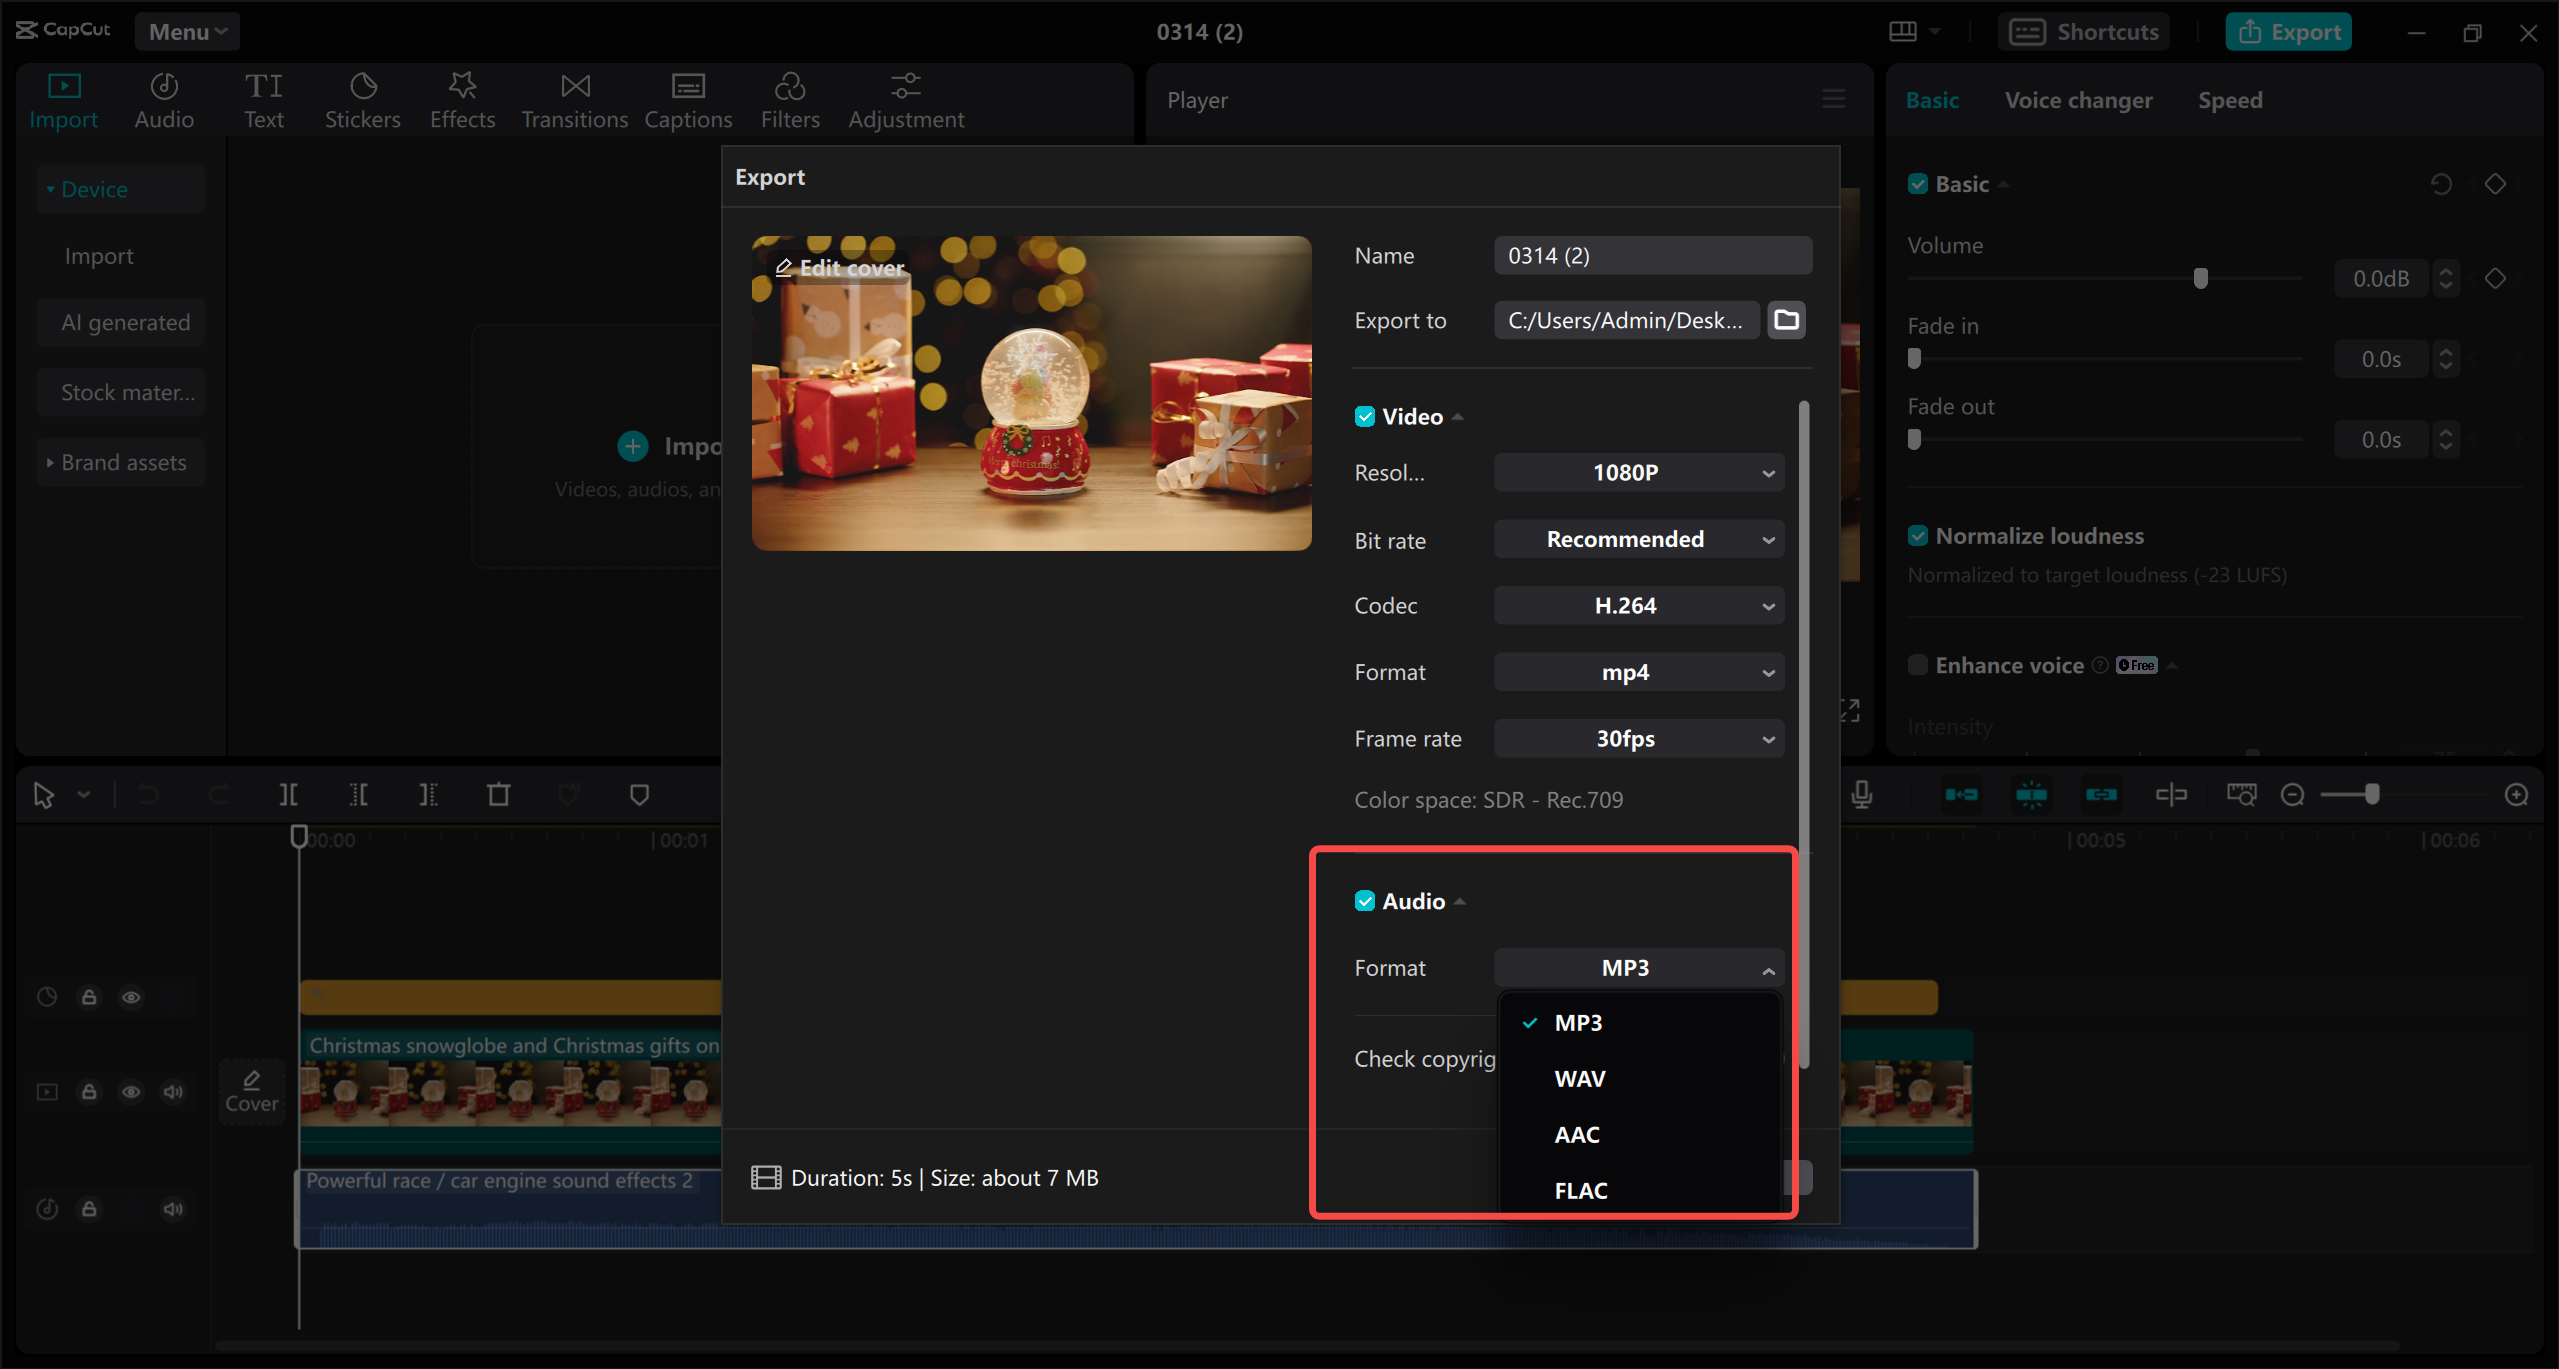The image size is (2559, 1369).
Task: Click the Name input field
Action: coord(1652,255)
